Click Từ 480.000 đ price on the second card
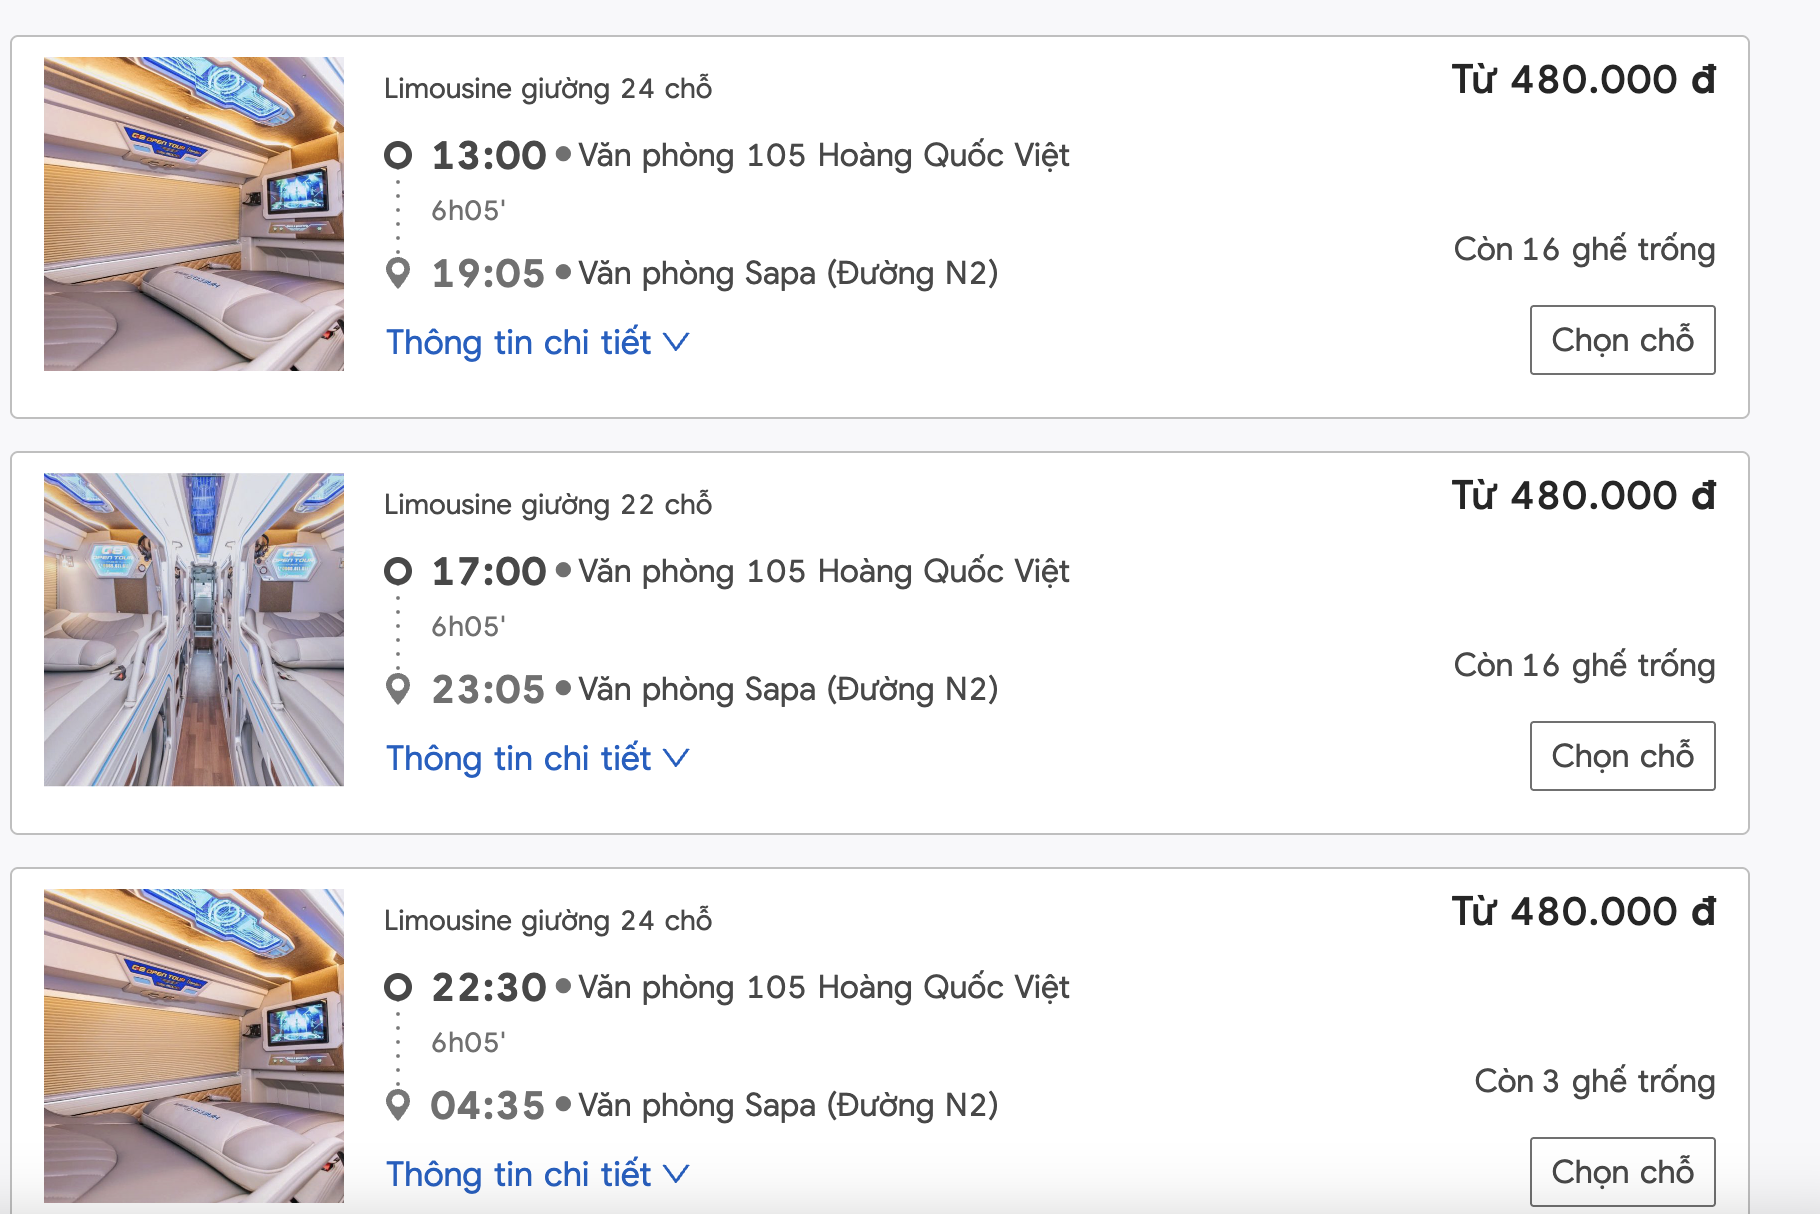The width and height of the screenshot is (1820, 1214). (x=1585, y=495)
